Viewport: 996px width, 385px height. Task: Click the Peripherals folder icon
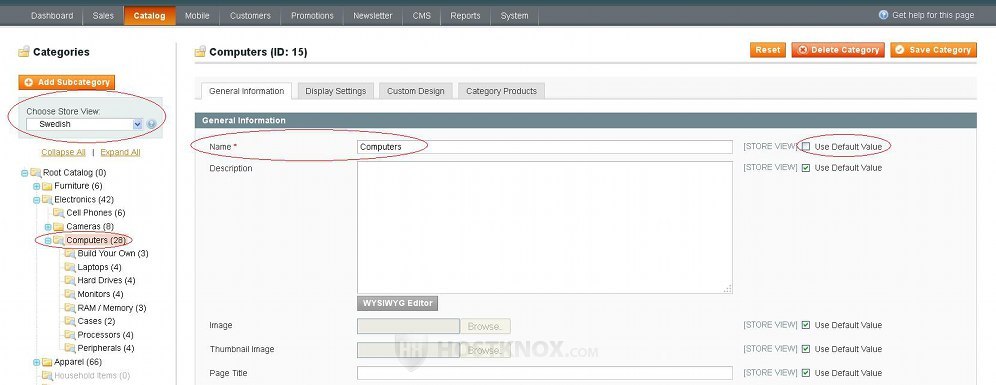click(70, 348)
